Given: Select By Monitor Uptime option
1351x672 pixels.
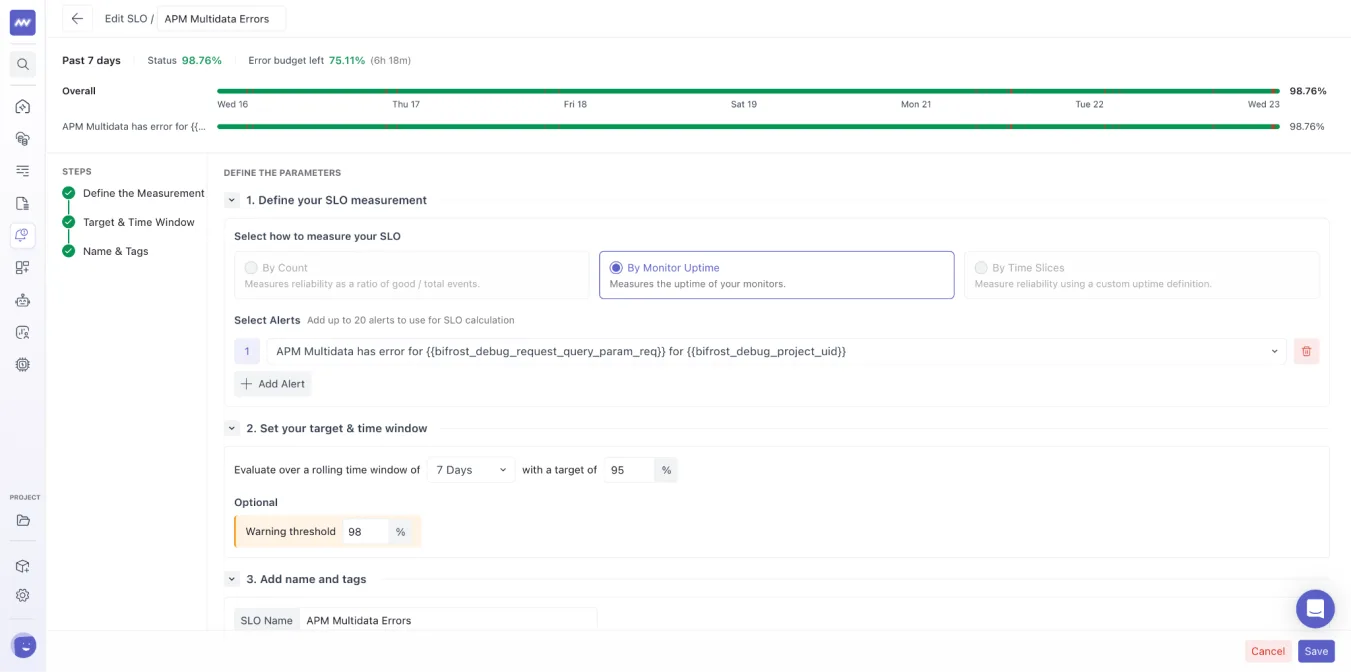Looking at the screenshot, I should coord(777,275).
